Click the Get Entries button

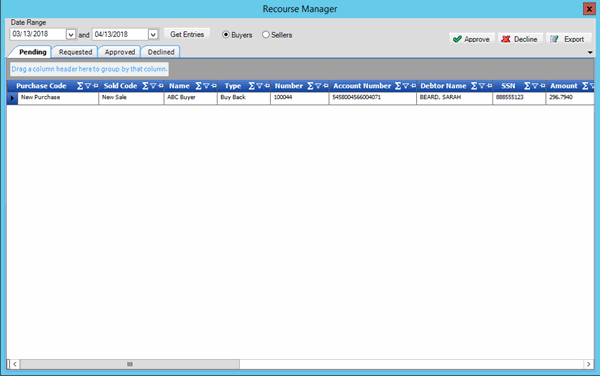pos(187,34)
